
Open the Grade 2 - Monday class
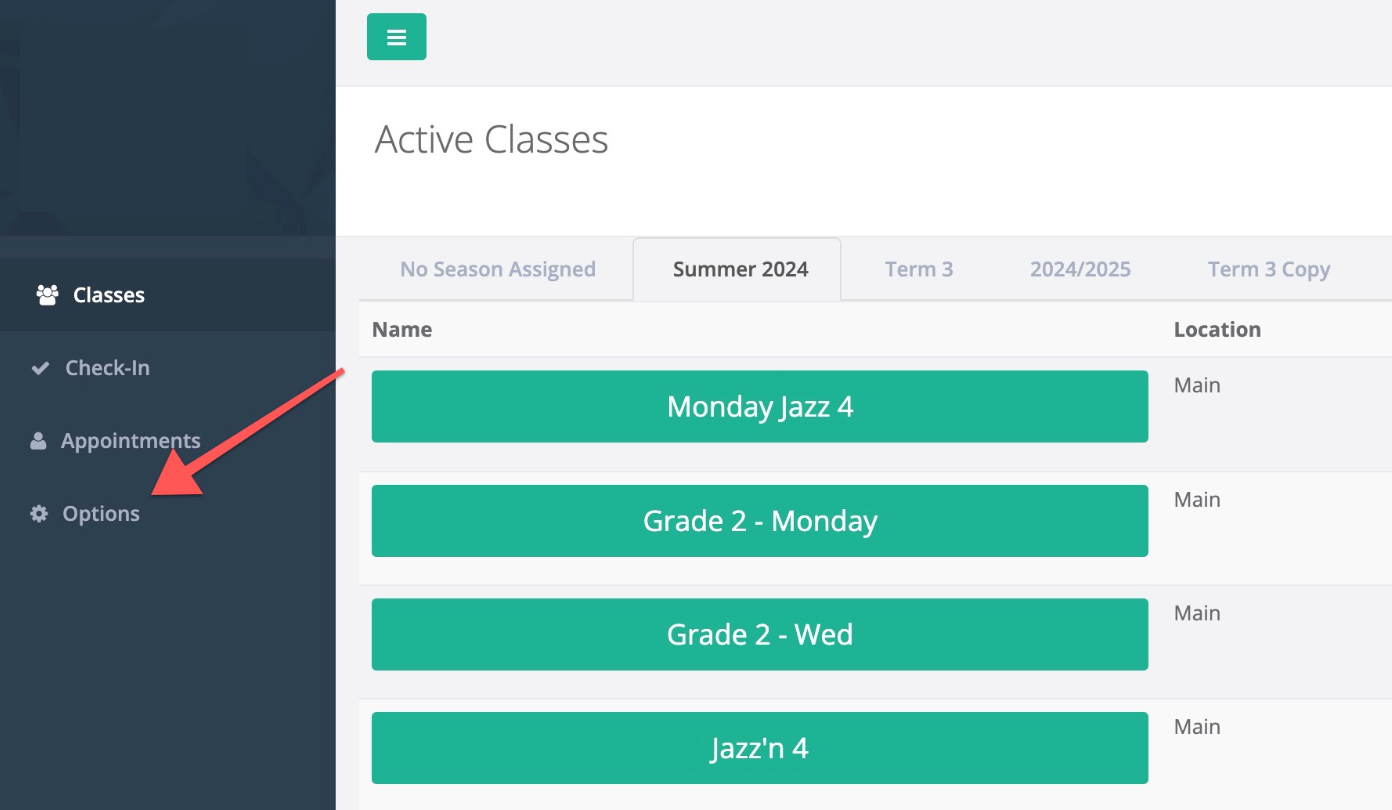pos(760,521)
